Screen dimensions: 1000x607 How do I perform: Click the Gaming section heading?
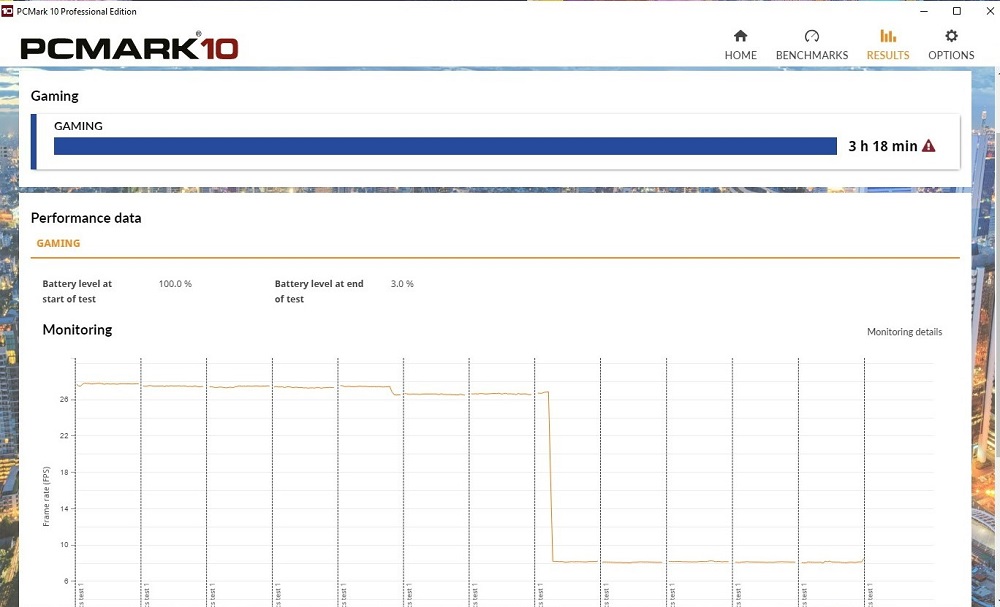click(55, 96)
